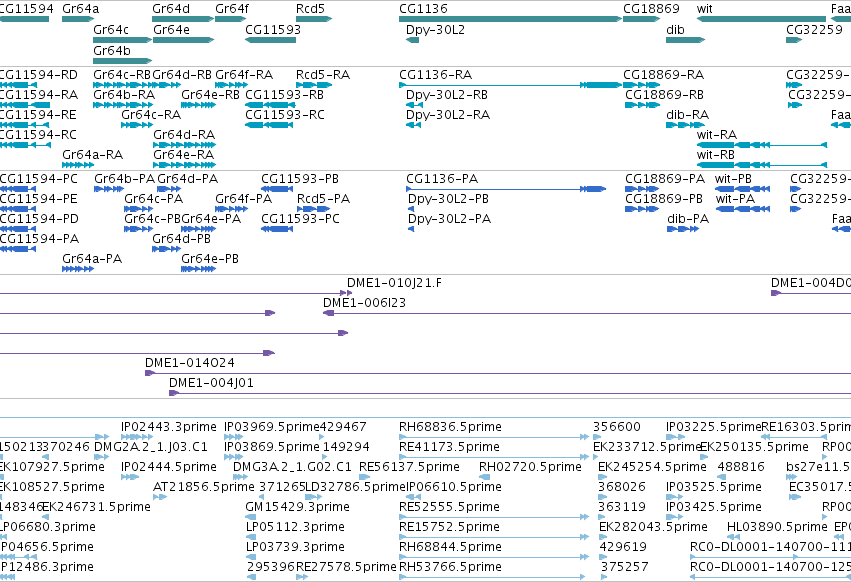Select BAC clone DME1-006I23

(587, 313)
